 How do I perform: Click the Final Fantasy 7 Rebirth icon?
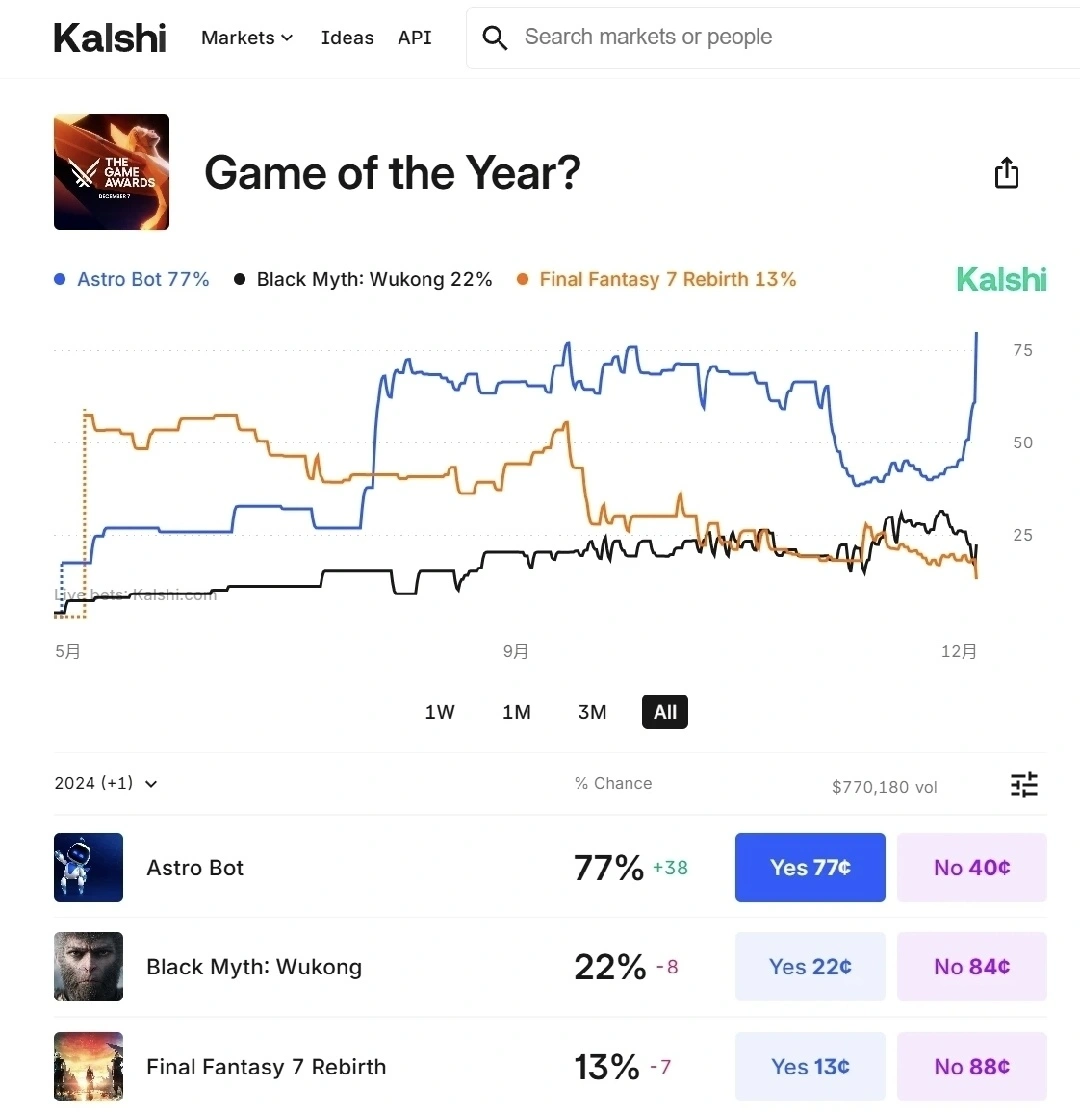[89, 1066]
